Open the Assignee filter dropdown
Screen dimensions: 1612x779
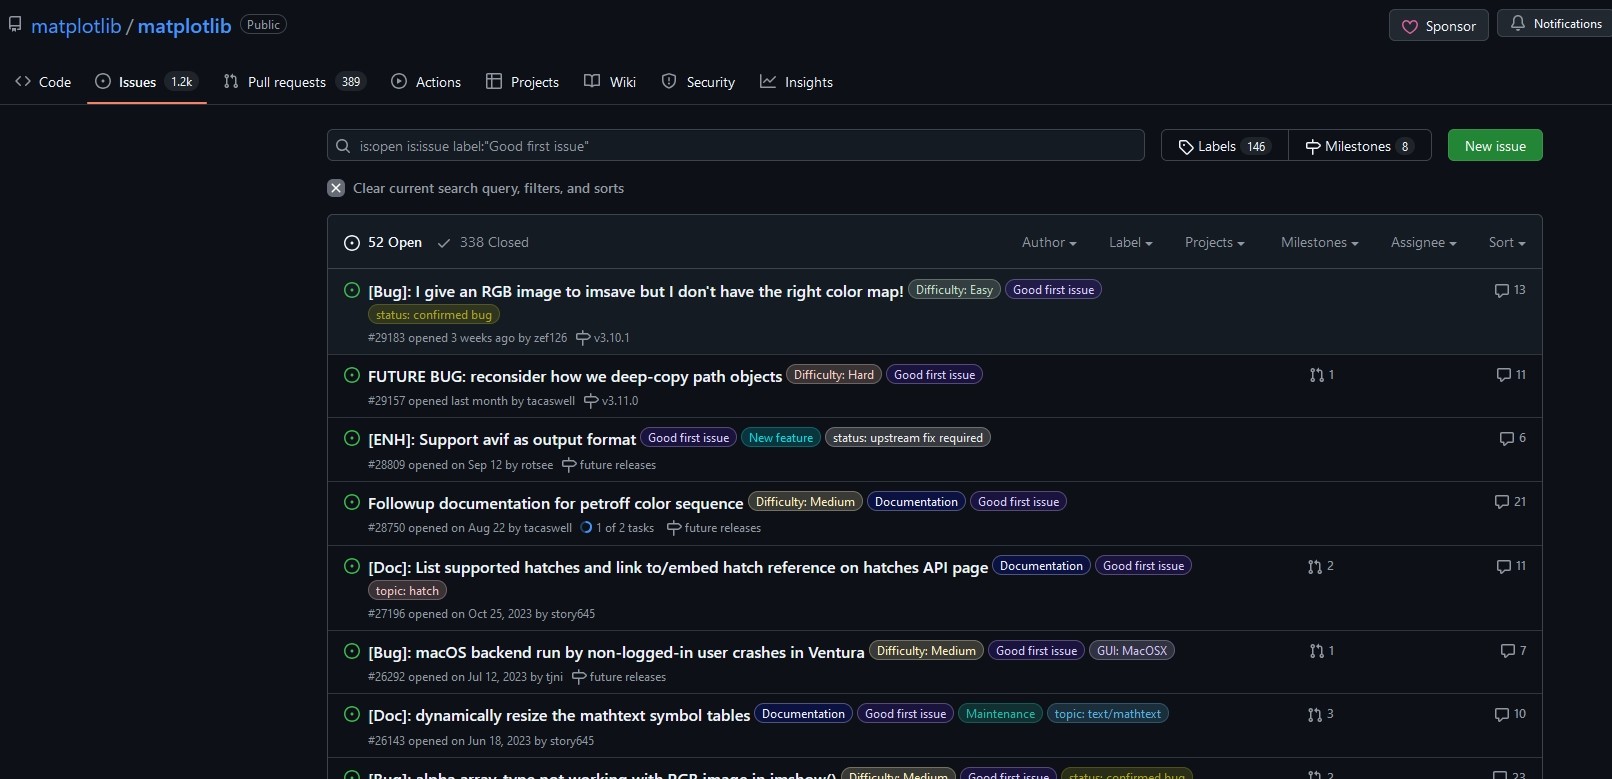(1424, 242)
